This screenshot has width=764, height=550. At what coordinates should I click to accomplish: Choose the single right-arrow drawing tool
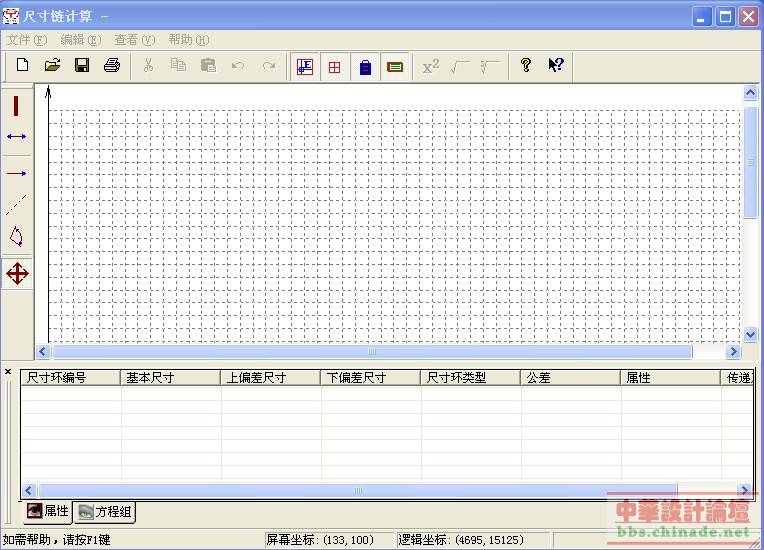[17, 173]
